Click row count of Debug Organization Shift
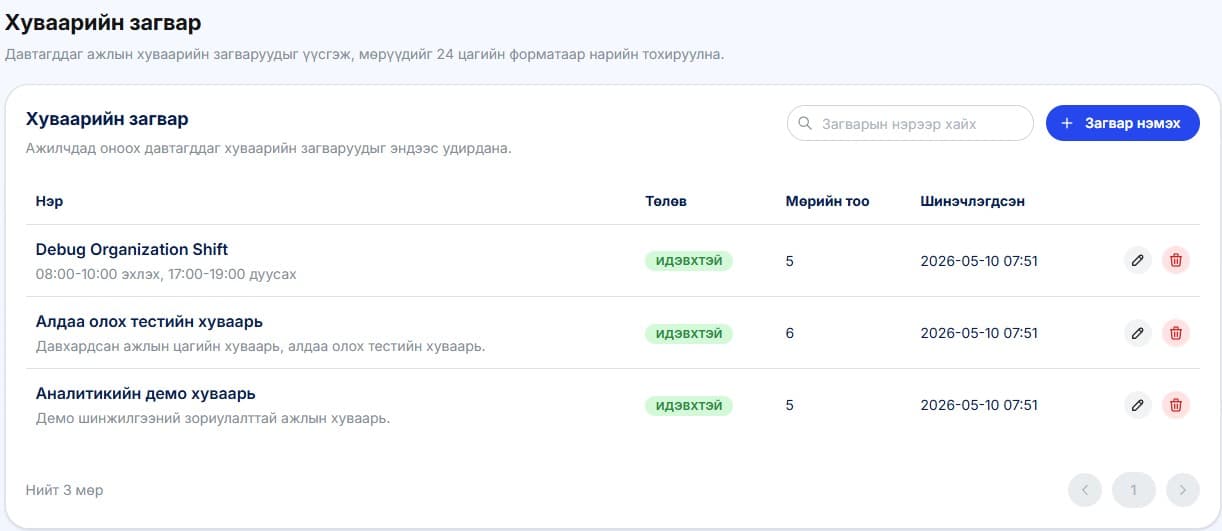Screen dimensions: 1222x531 point(790,261)
